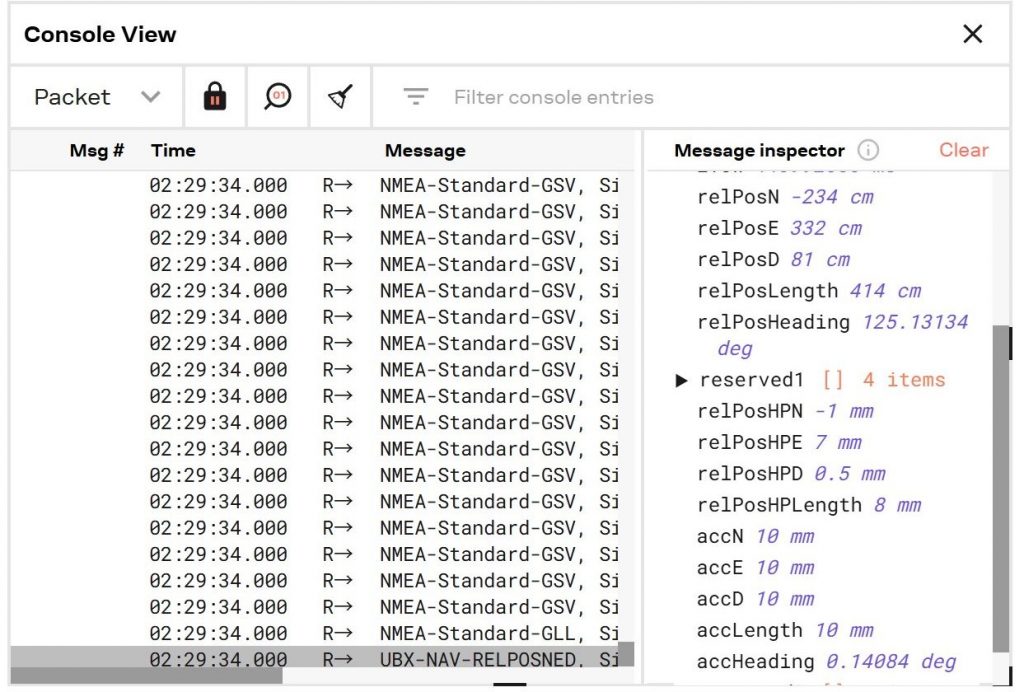Click the accHeading 0.14084 deg field
1024x692 pixels.
[x=826, y=662]
